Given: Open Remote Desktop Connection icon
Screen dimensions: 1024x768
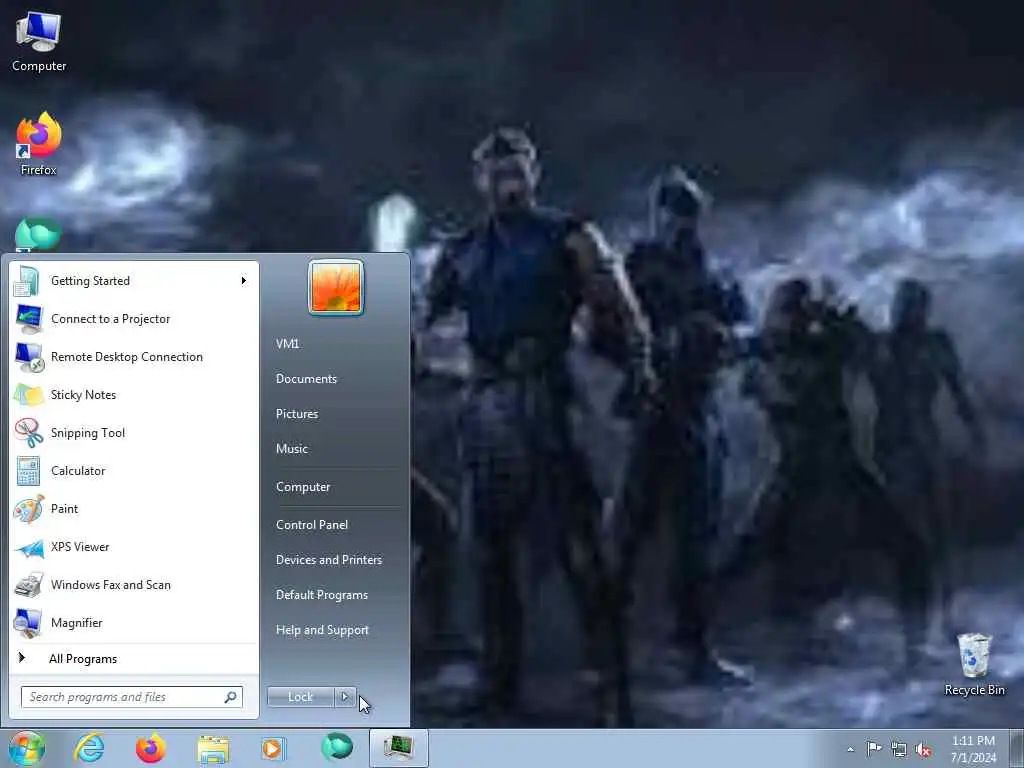Looking at the screenshot, I should pos(29,357).
